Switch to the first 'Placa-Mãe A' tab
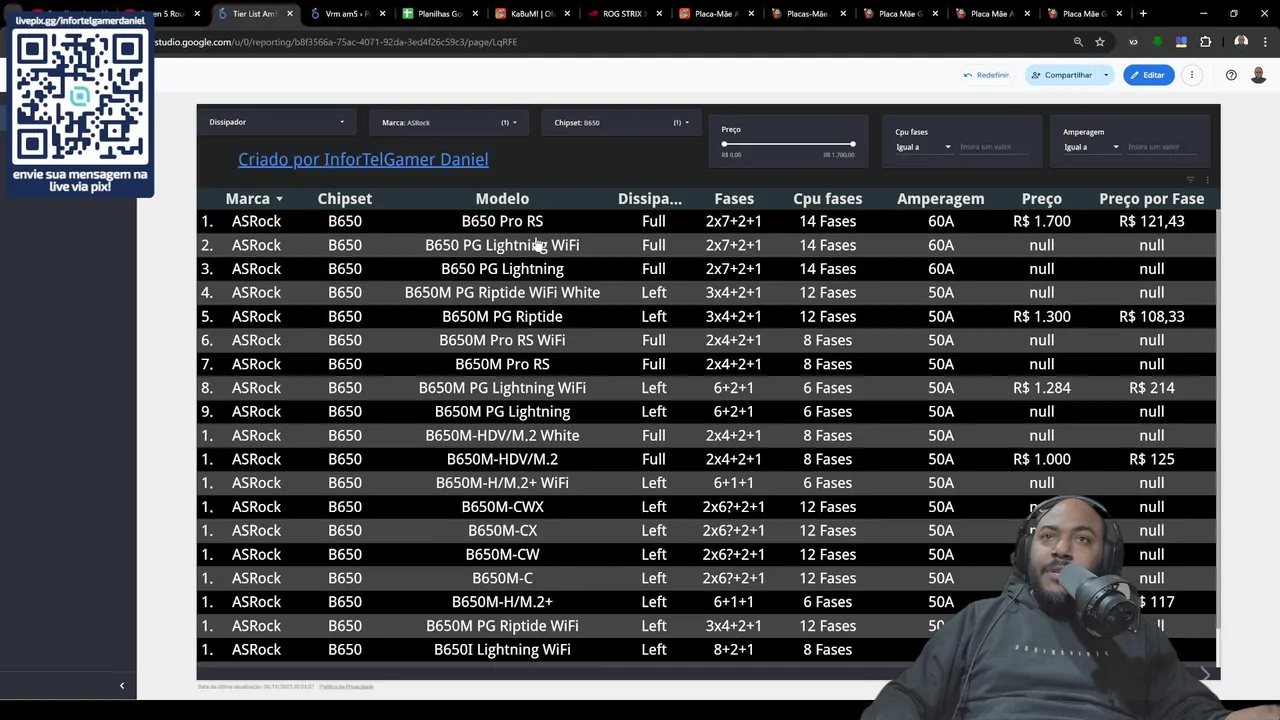This screenshot has height=720, width=1280. [714, 14]
